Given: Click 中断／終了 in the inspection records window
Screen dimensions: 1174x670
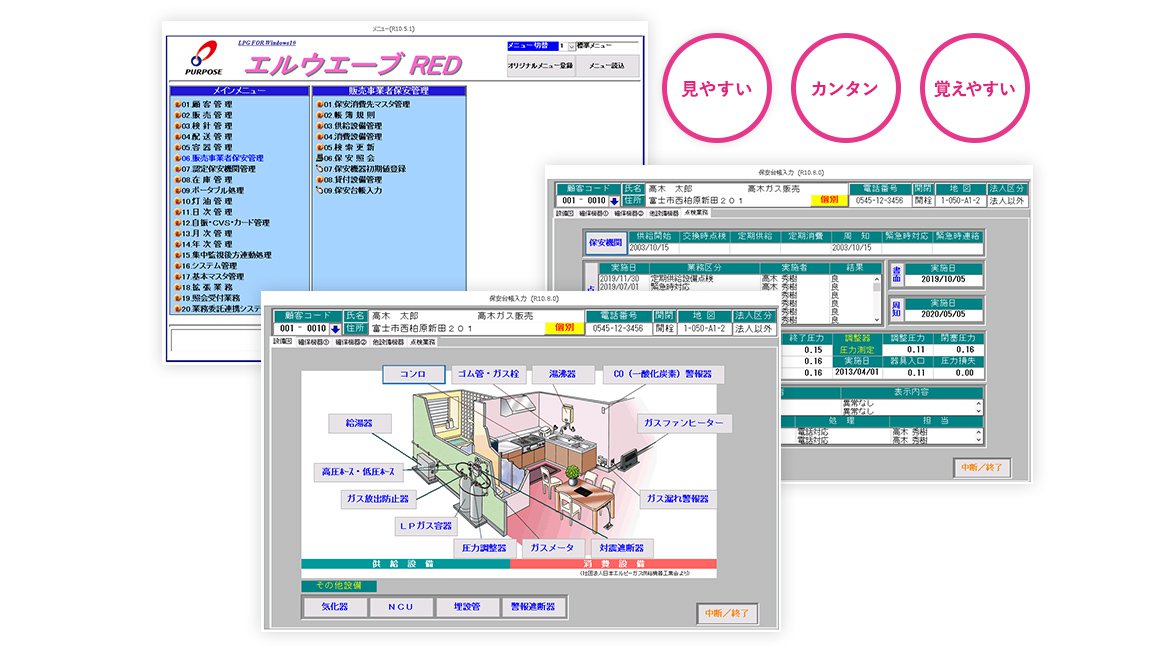Looking at the screenshot, I should [982, 468].
